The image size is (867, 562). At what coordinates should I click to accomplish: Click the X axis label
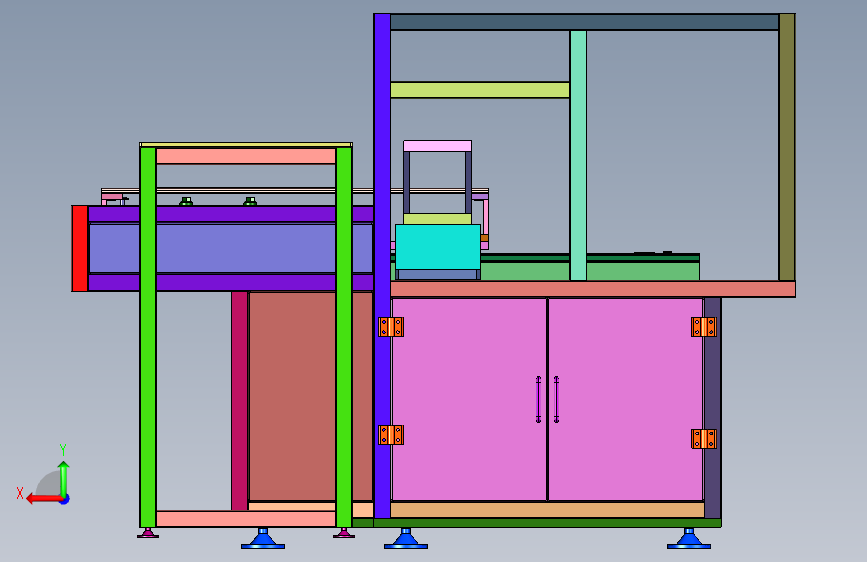pos(20,493)
